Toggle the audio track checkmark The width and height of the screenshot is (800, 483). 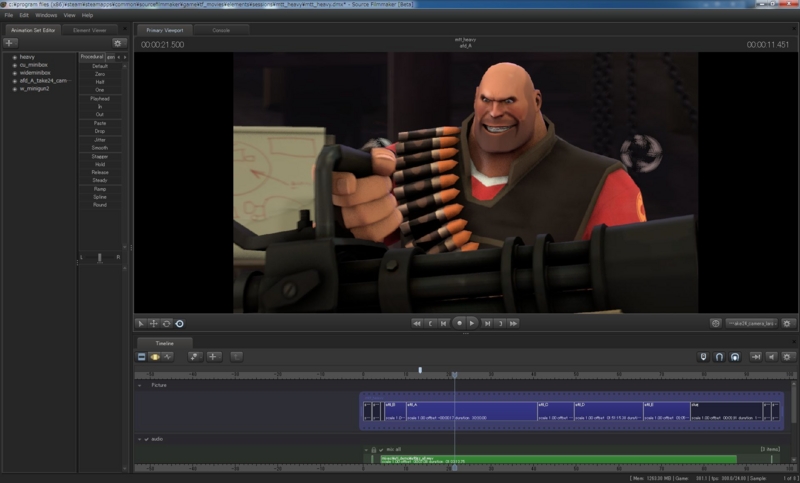pos(146,439)
